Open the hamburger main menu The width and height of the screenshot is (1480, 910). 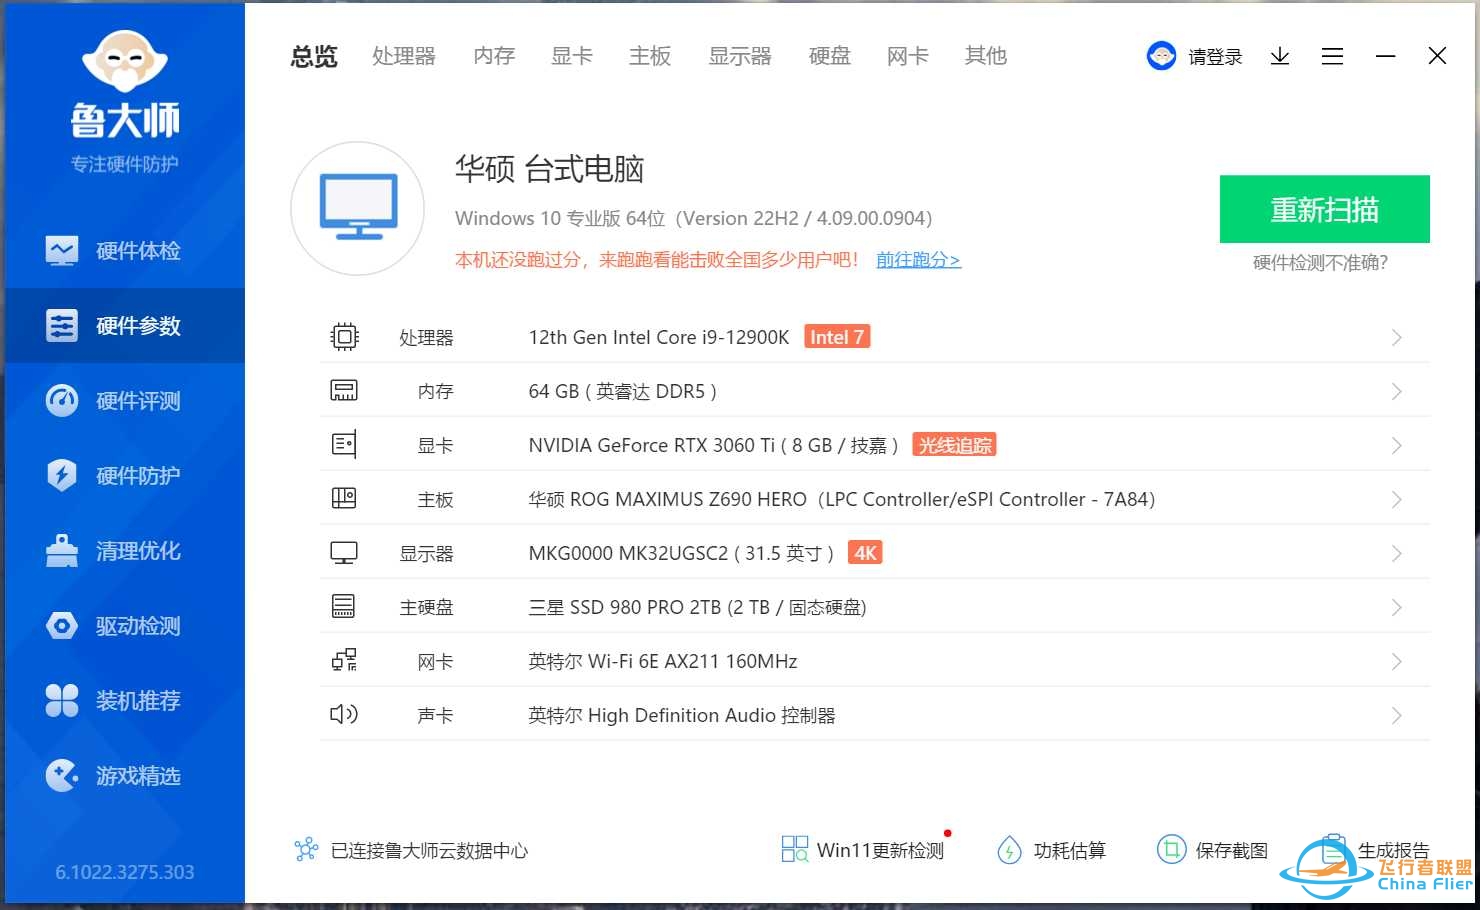pyautogui.click(x=1332, y=56)
